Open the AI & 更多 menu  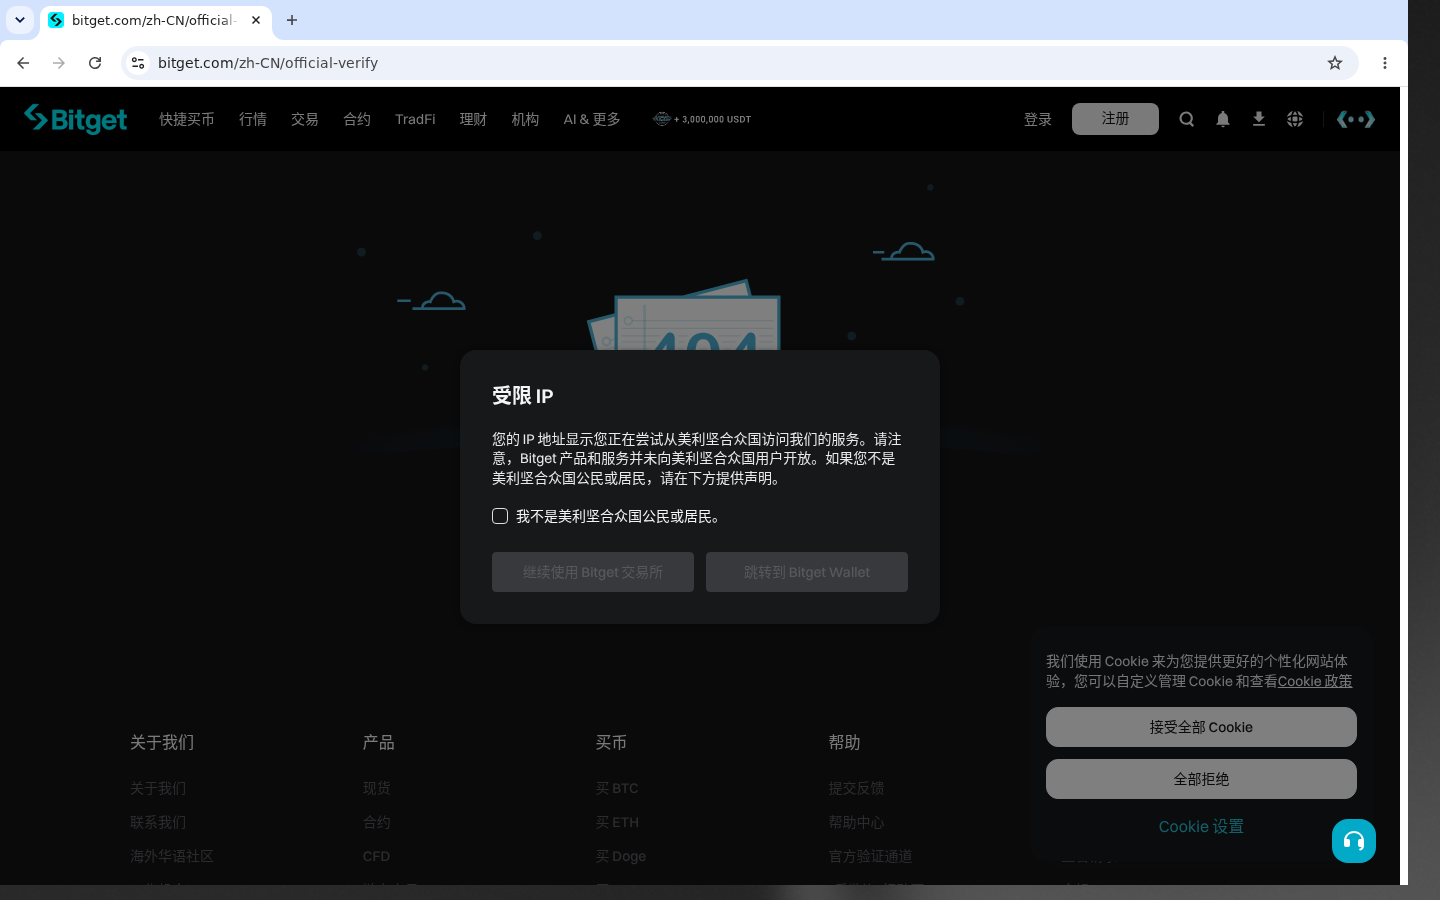click(x=592, y=119)
